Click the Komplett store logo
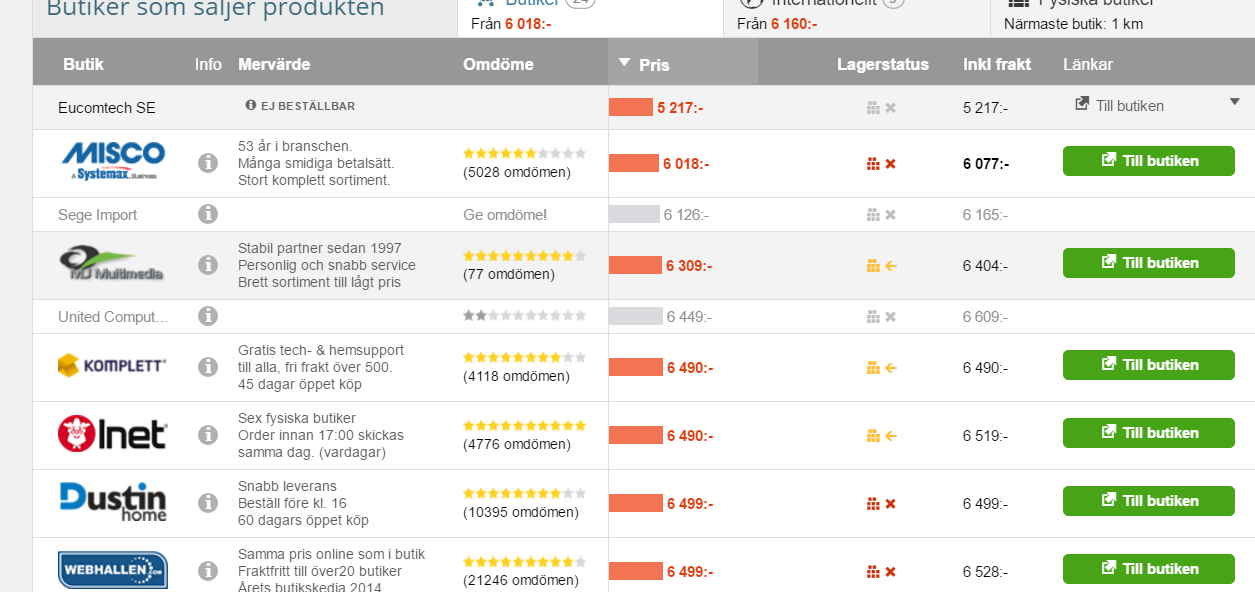The width and height of the screenshot is (1255, 592). point(112,366)
